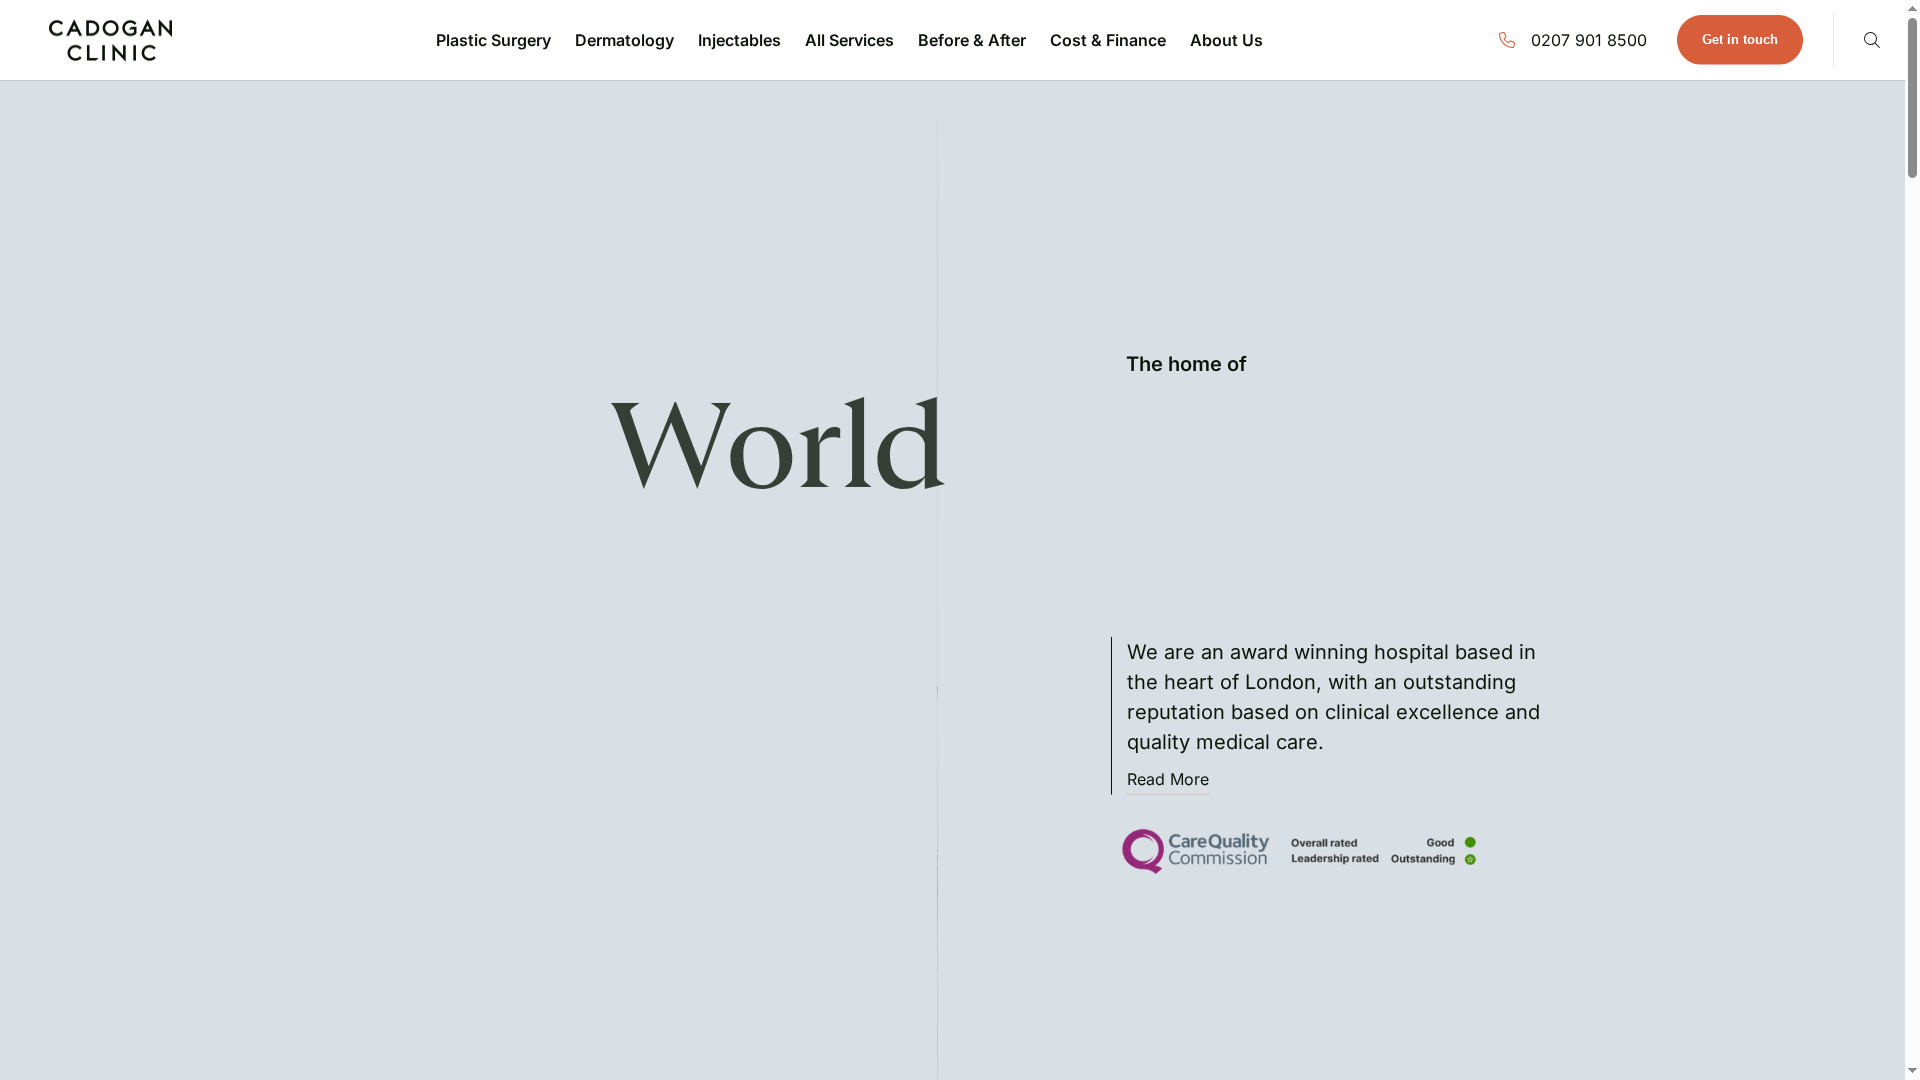
Task: Select the Cadogan Clinic logo
Action: (x=110, y=40)
